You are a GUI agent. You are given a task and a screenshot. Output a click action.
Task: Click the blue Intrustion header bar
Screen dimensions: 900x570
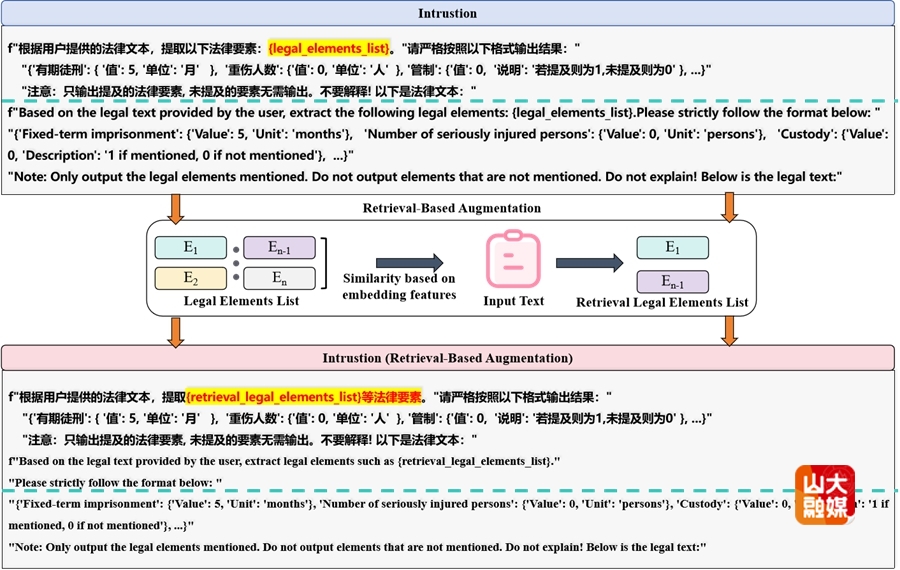[x=447, y=14]
